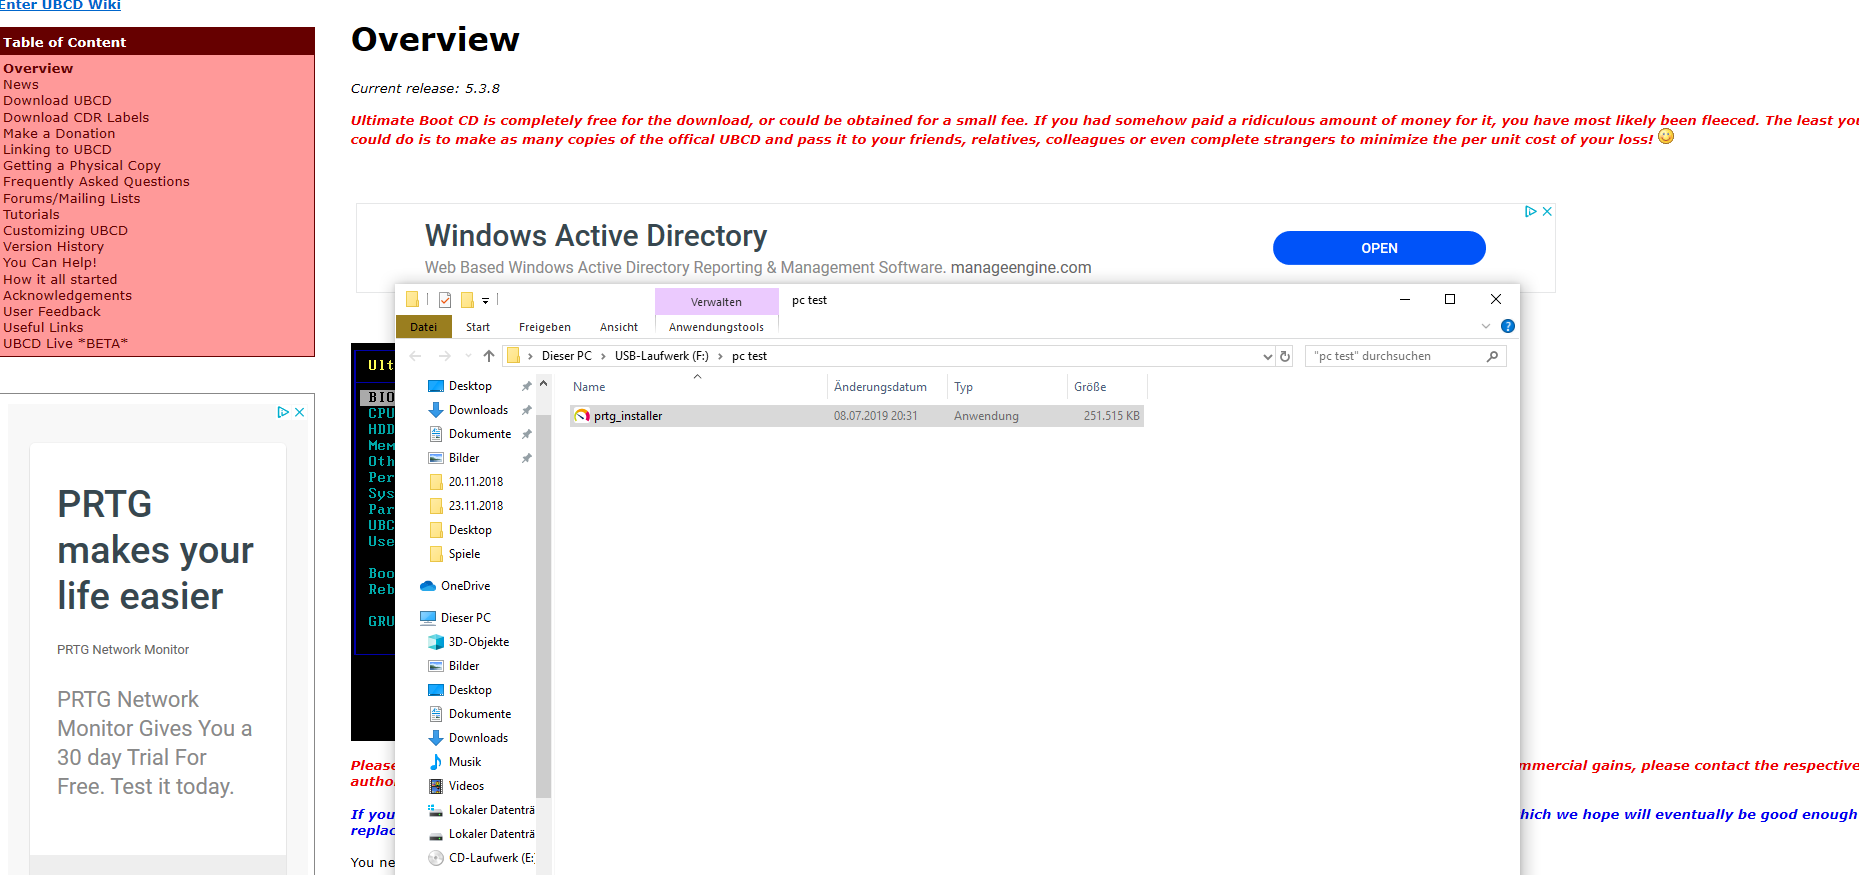Open UBCD Live *BETA* link

65,344
